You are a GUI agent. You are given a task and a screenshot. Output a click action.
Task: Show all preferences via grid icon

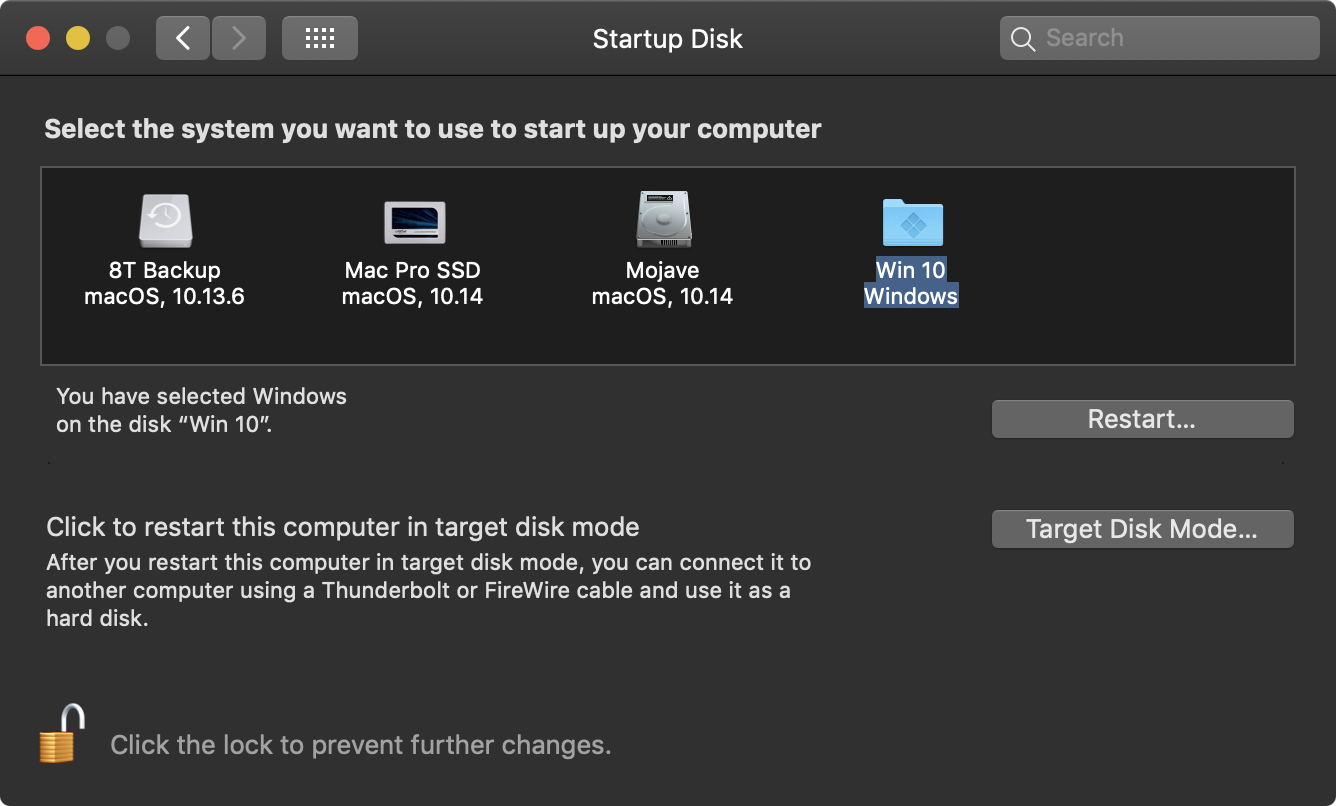click(319, 39)
